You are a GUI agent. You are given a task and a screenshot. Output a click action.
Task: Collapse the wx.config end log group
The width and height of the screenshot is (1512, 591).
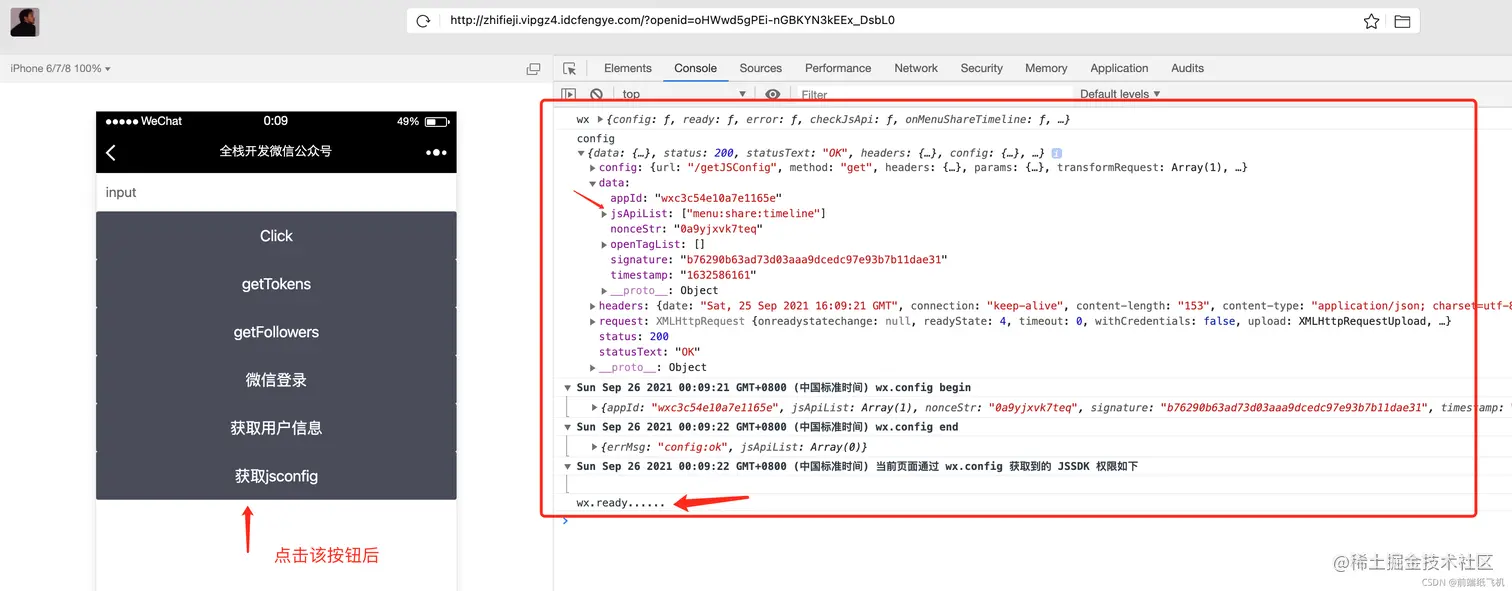[x=568, y=427]
